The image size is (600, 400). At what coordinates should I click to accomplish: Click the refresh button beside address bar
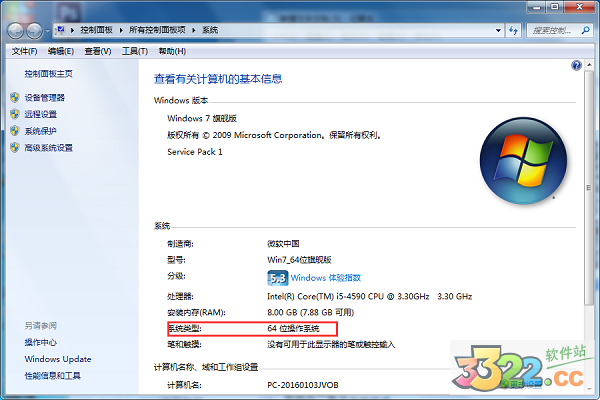click(514, 30)
